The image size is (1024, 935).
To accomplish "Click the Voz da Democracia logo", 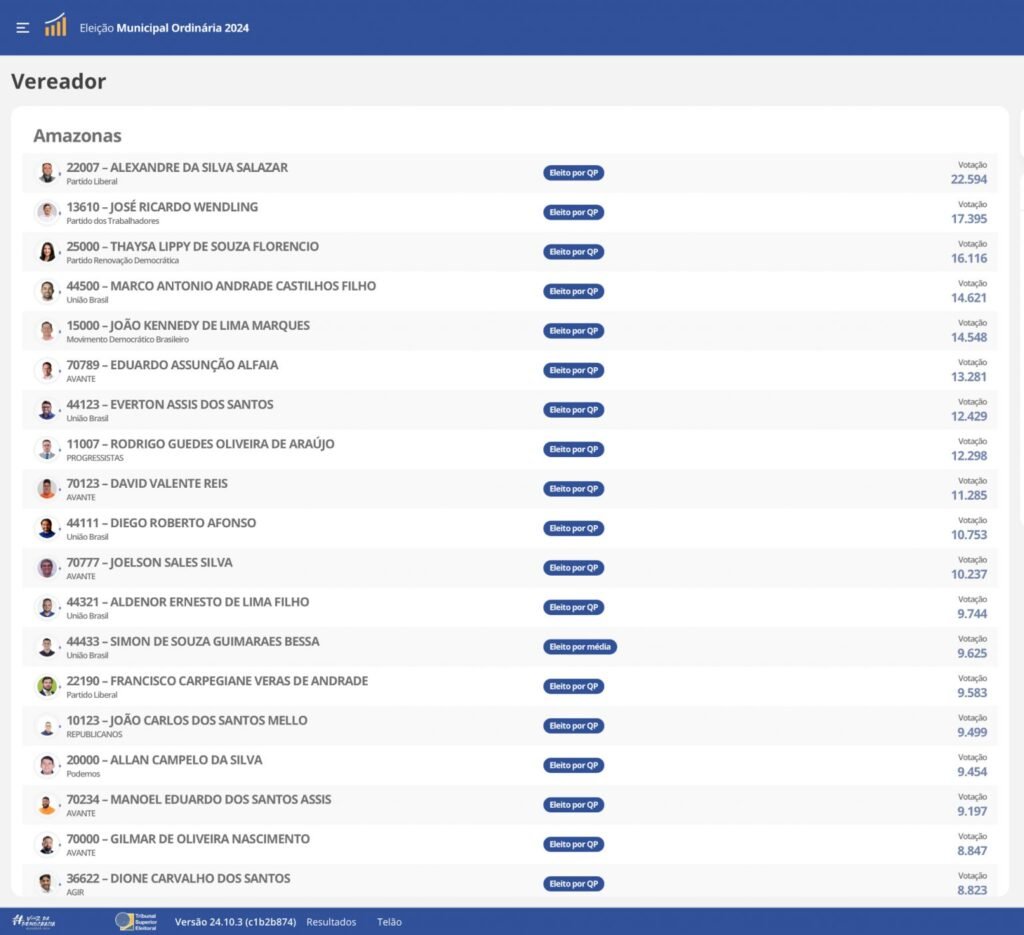I will (34, 921).
